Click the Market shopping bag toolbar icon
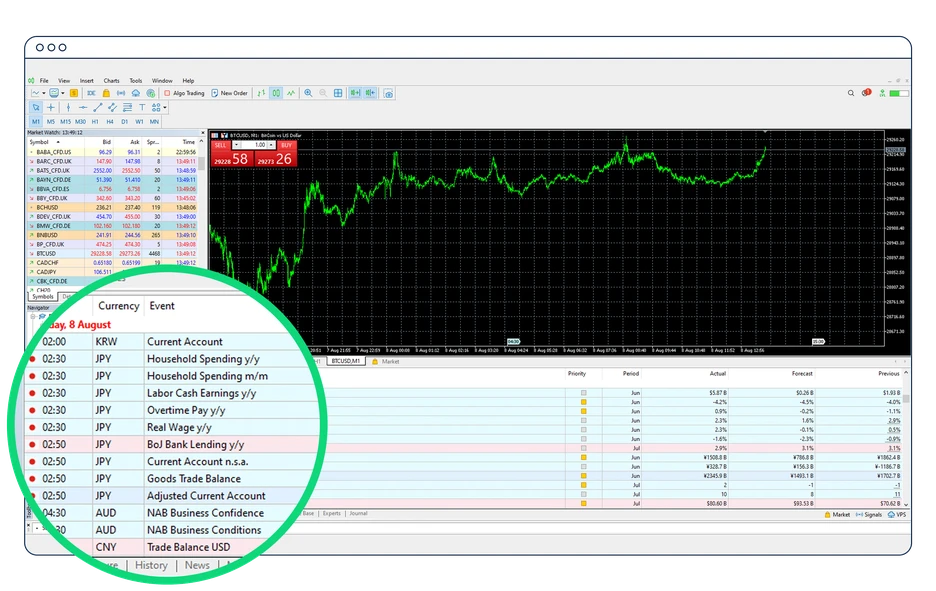936x591 pixels. coord(106,93)
